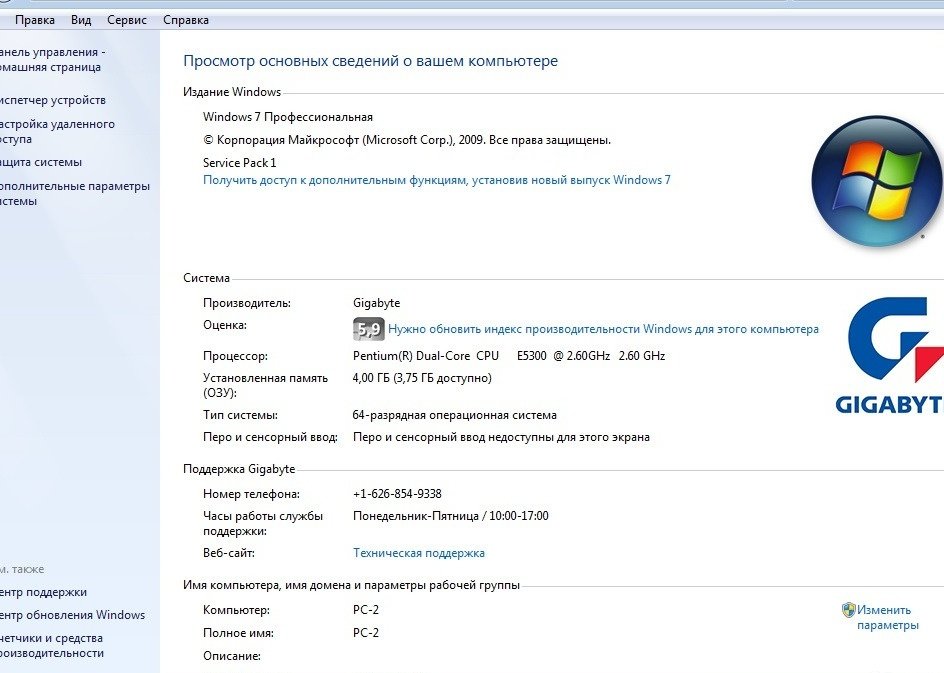Screen dimensions: 944x673
Task: Click the Полное имя label
Action: point(238,633)
